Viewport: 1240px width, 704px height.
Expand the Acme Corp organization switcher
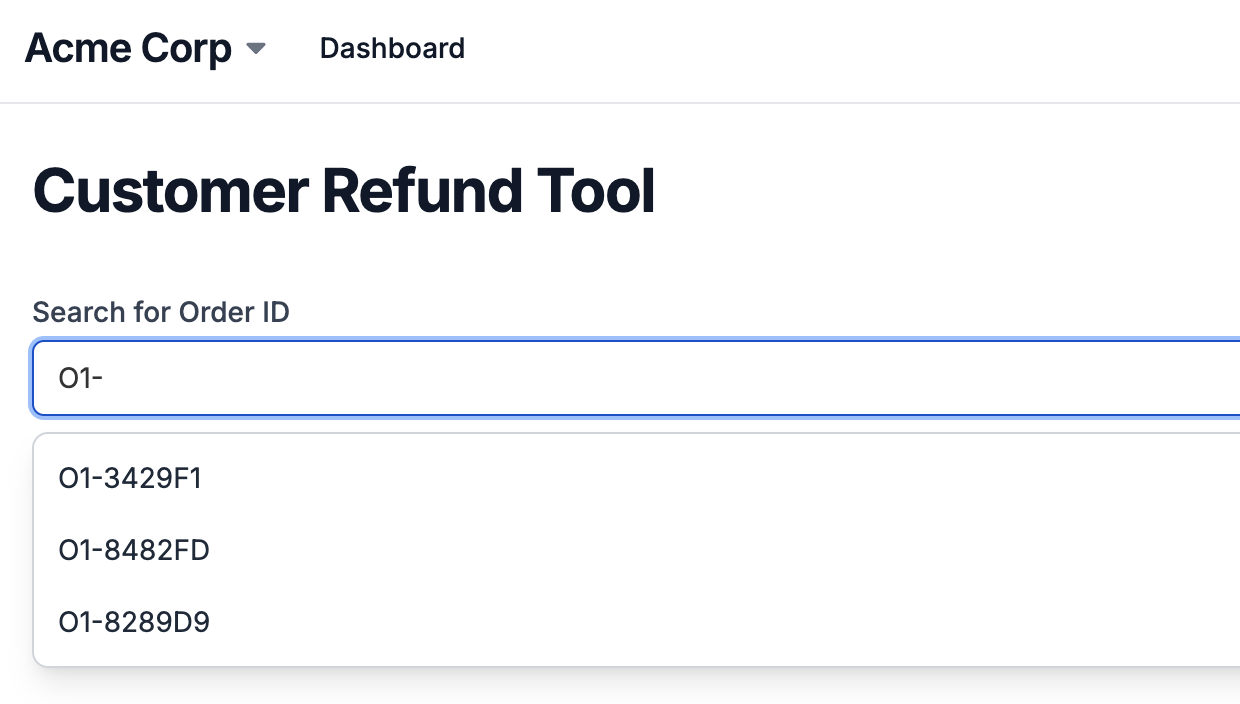click(x=256, y=49)
